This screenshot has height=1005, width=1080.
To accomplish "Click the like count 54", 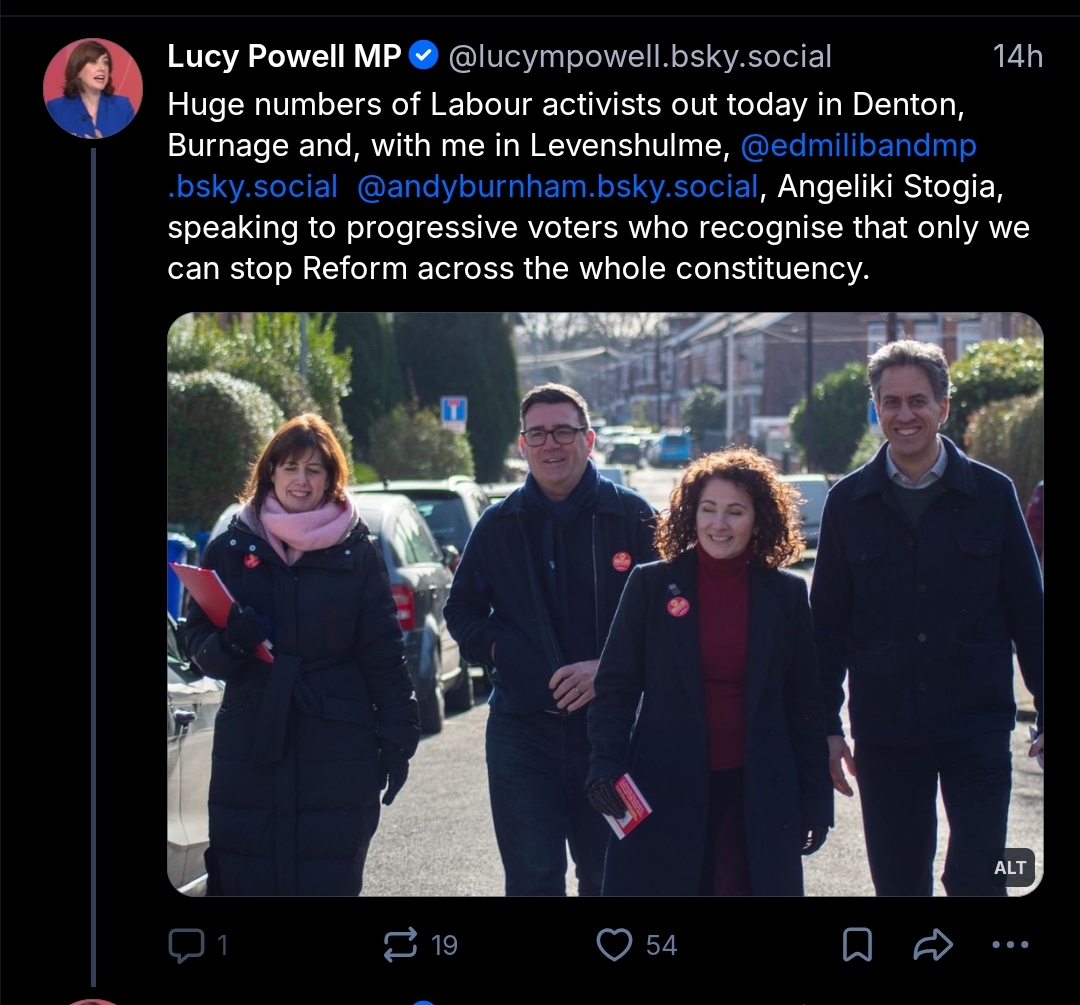I will click(661, 945).
